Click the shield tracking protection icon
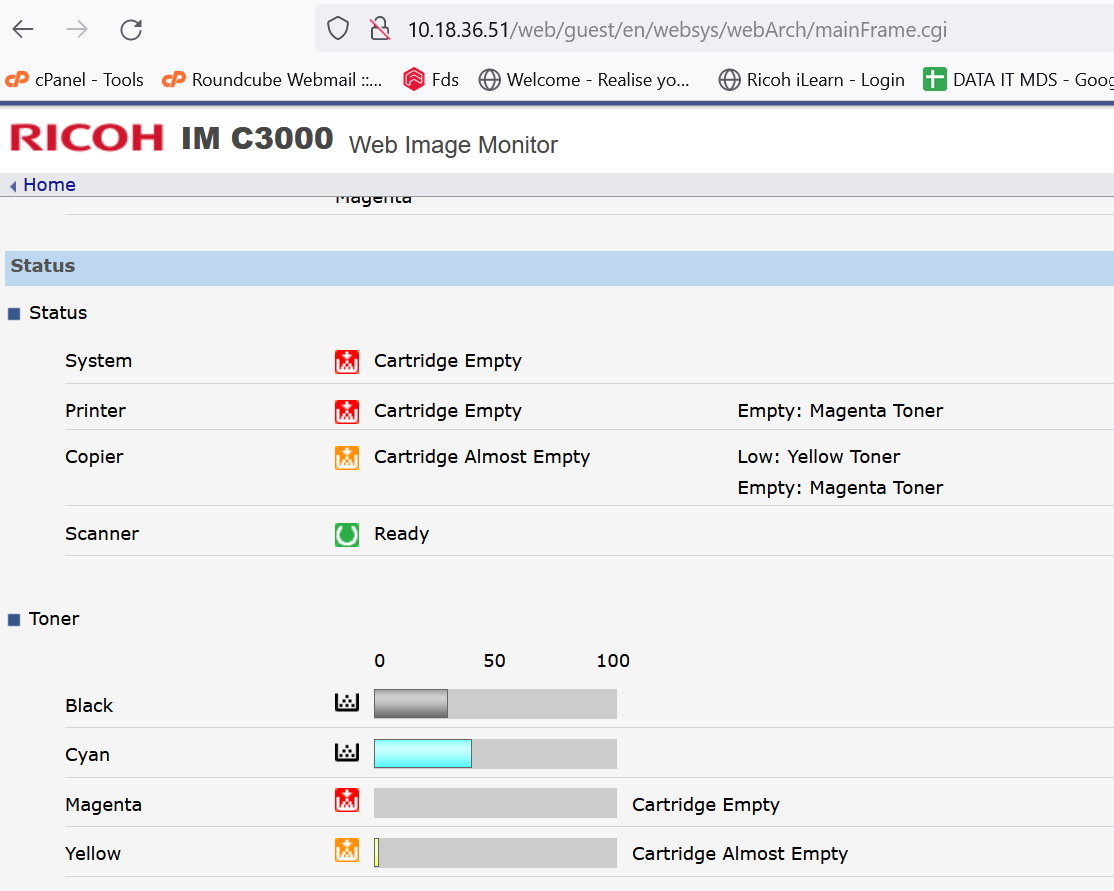Viewport: 1114px width, 891px height. pyautogui.click(x=337, y=29)
